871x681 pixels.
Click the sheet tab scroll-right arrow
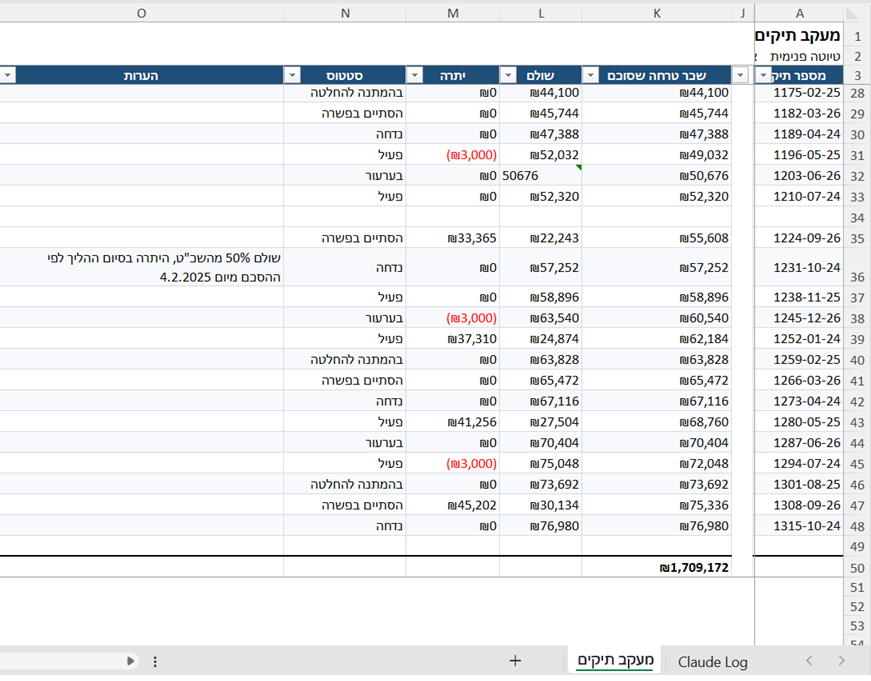841,660
